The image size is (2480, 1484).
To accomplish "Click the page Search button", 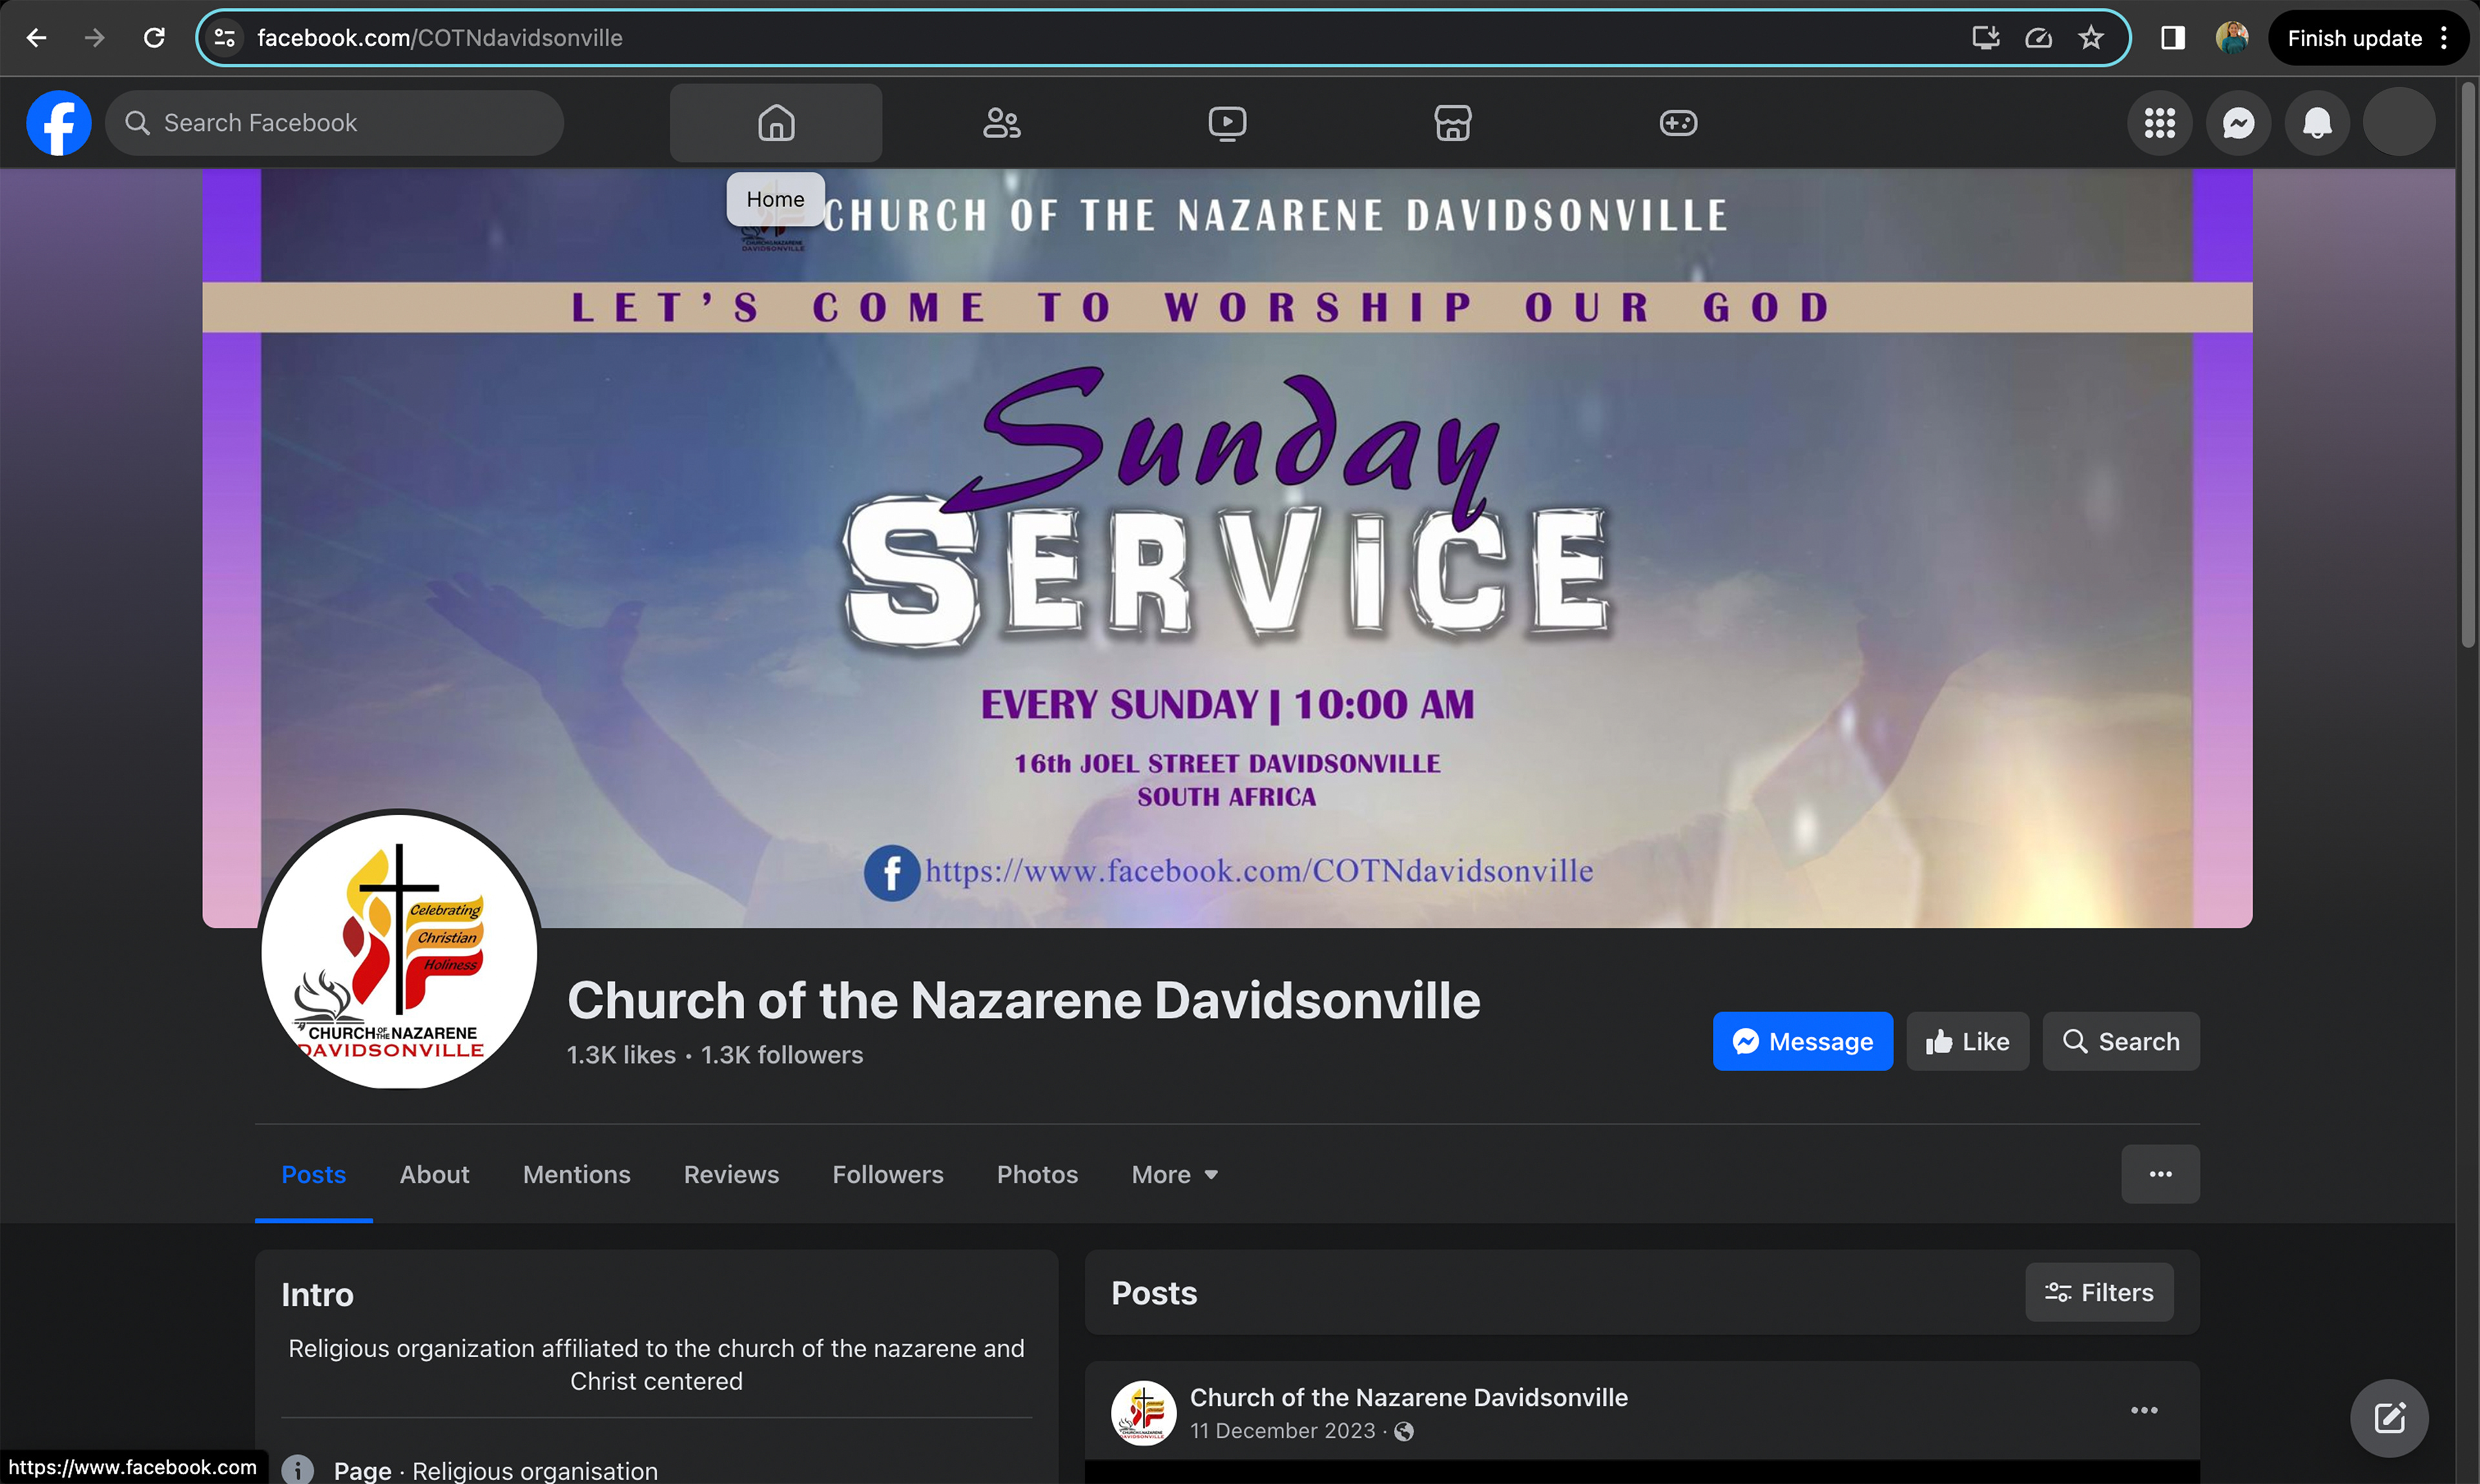I will 2120,1041.
